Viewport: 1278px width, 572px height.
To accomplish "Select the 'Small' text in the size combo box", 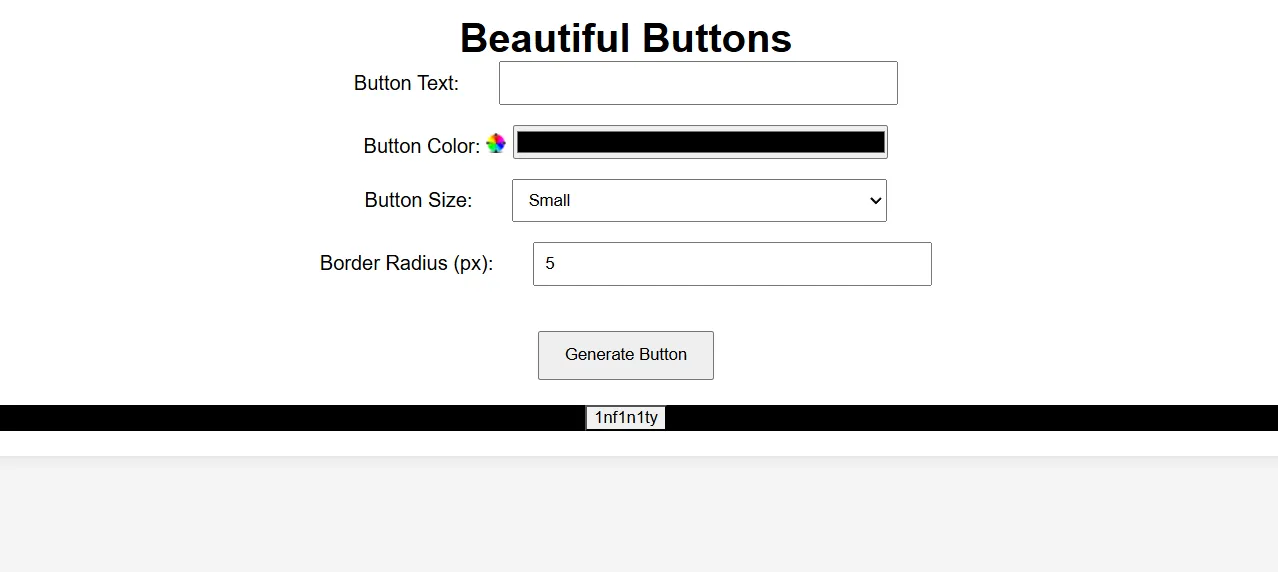I will tap(549, 200).
